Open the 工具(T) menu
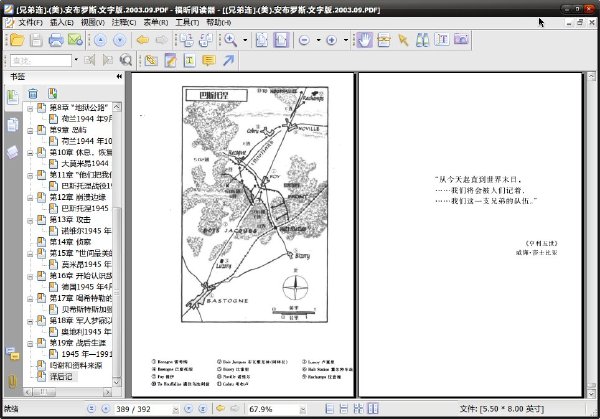Screen dimensions: 600x419 tap(187, 23)
